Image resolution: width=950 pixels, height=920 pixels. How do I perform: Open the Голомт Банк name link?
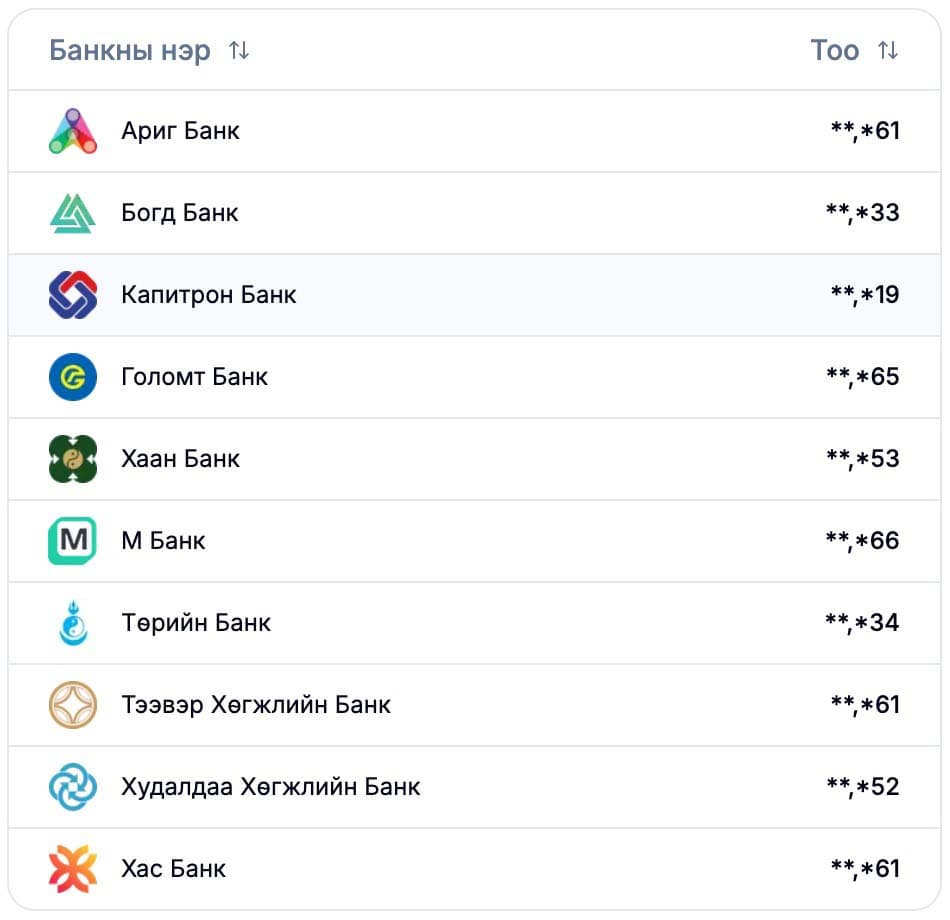click(x=194, y=377)
